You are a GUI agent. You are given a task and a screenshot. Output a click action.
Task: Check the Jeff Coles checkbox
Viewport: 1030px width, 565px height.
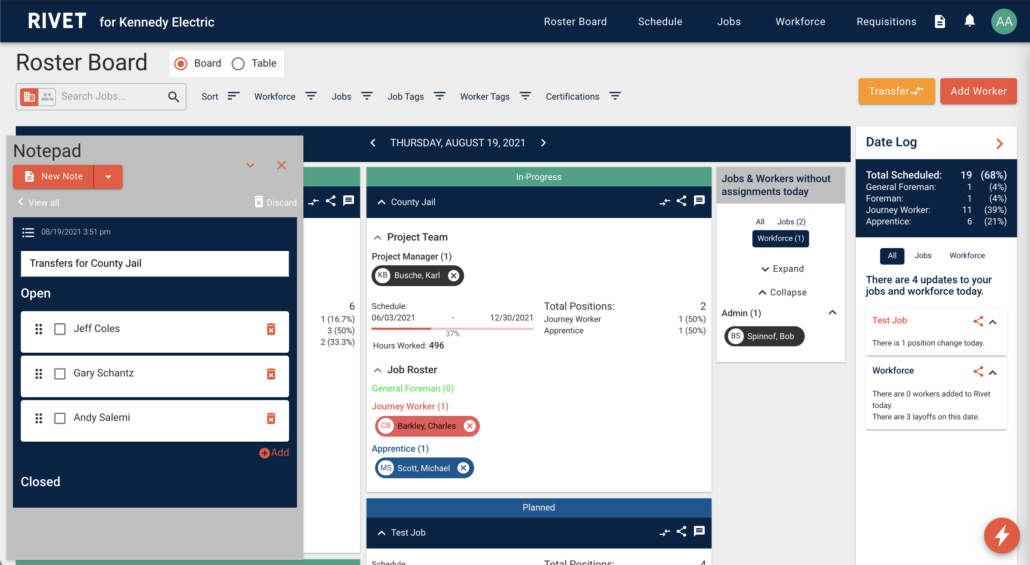(60, 329)
